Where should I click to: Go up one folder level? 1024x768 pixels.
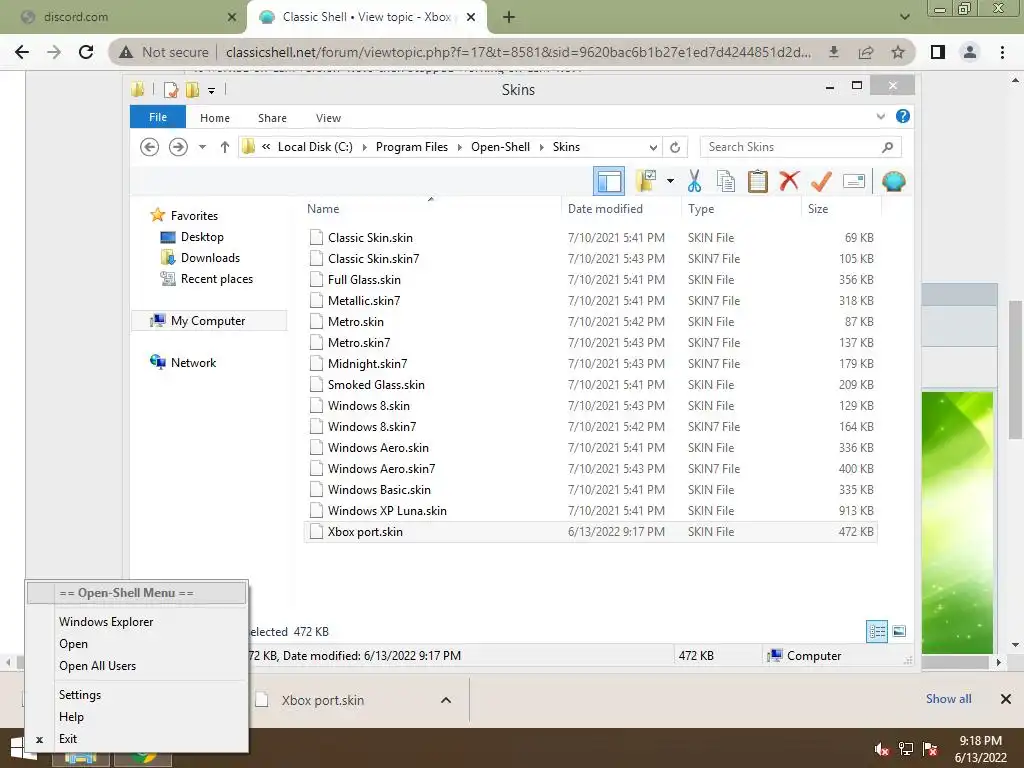pyautogui.click(x=225, y=147)
